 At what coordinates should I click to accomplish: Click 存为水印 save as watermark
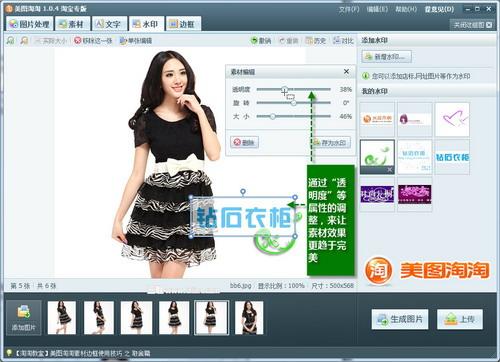[x=331, y=143]
